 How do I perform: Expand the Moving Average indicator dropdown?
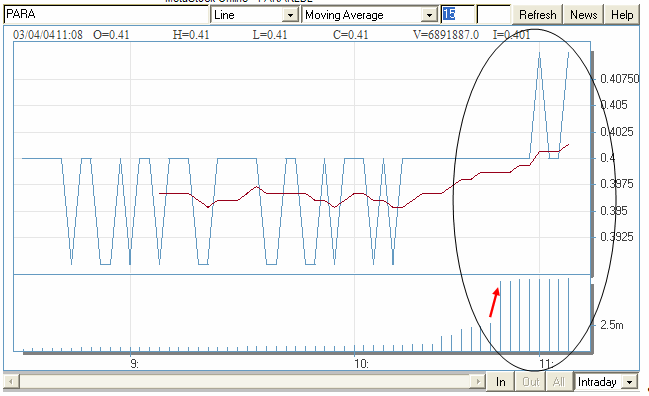pyautogui.click(x=430, y=15)
